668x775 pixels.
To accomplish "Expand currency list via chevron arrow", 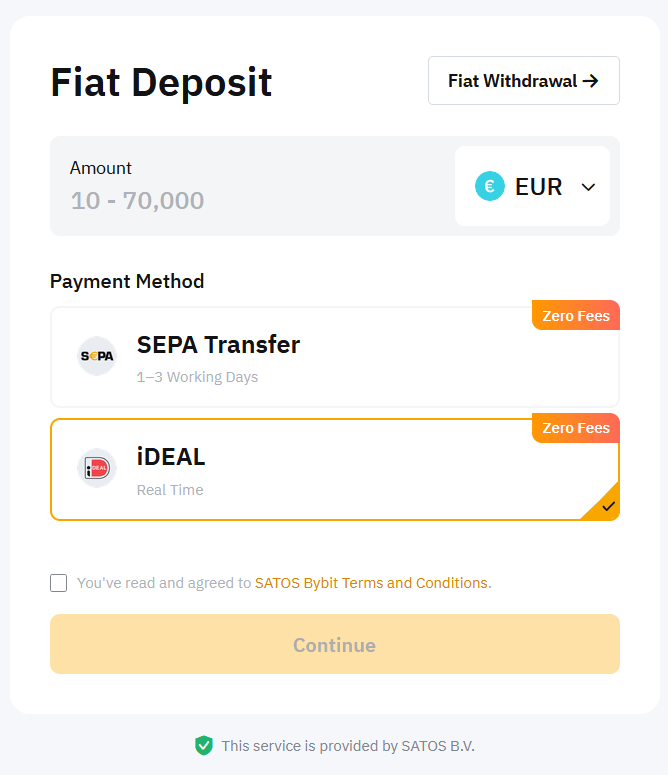I will coord(588,187).
